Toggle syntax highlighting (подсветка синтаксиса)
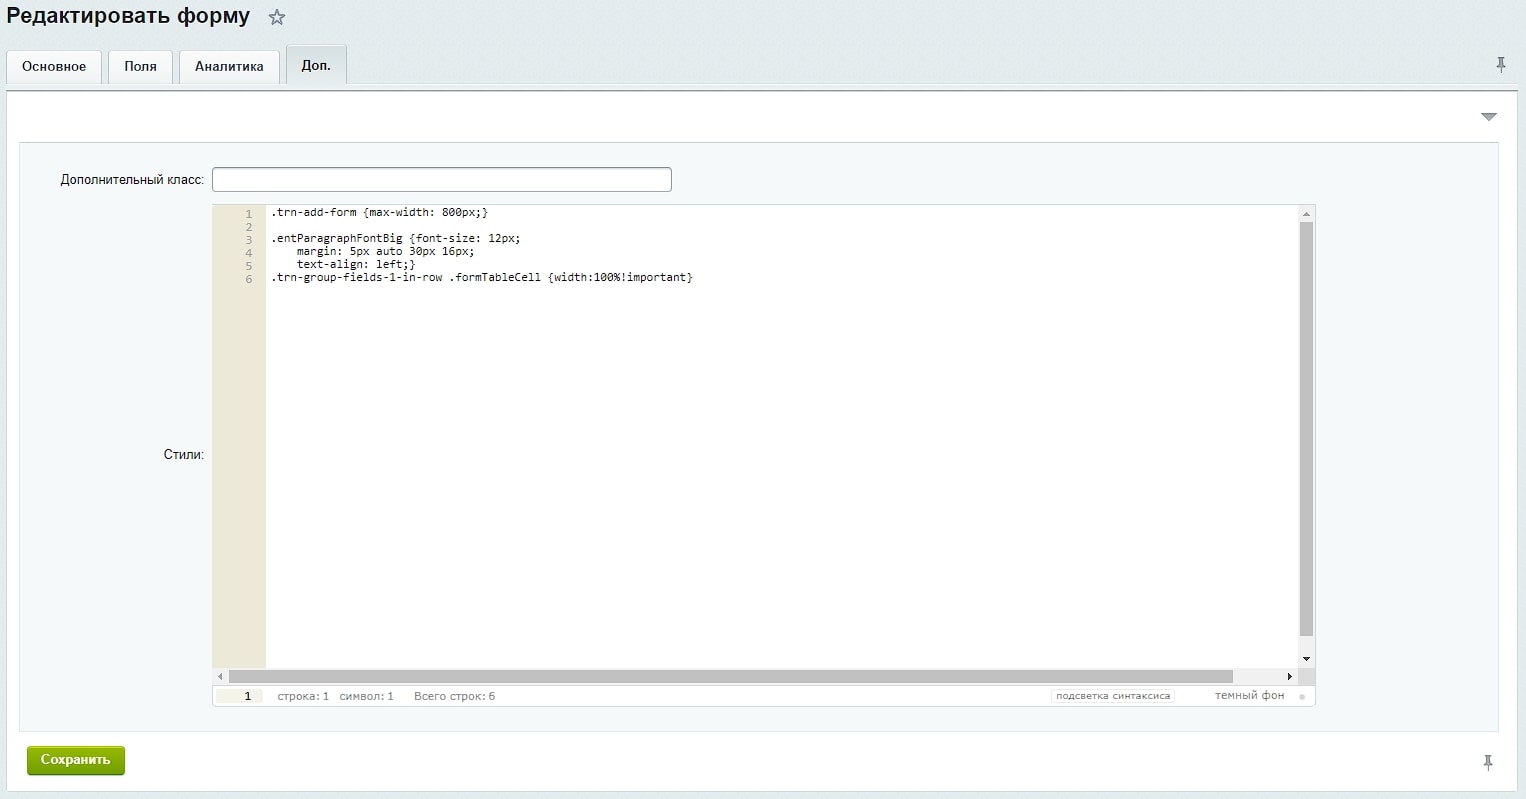This screenshot has height=799, width=1526. [1112, 696]
